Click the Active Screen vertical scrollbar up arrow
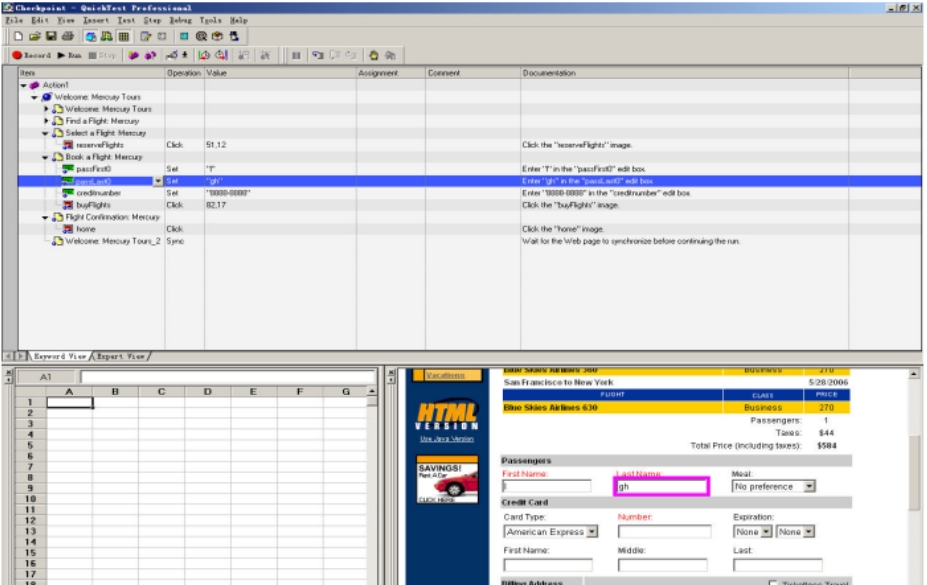This screenshot has width=927, height=585. pos(914,374)
